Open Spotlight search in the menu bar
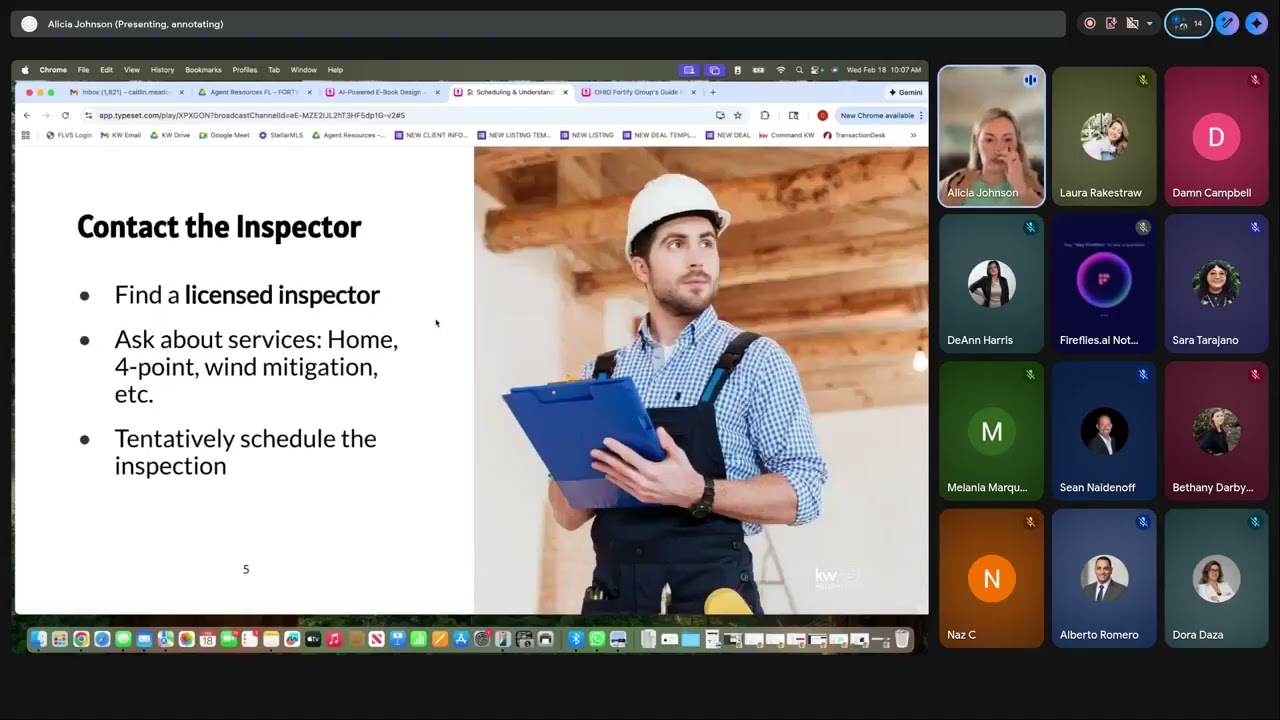The height and width of the screenshot is (720, 1280). (x=799, y=70)
